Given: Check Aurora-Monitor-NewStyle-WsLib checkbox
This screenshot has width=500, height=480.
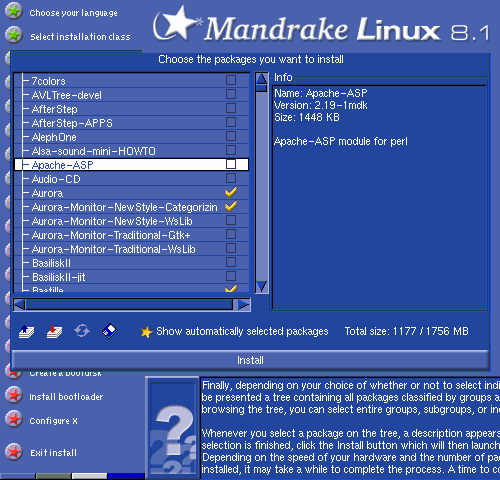Looking at the screenshot, I should [x=231, y=220].
